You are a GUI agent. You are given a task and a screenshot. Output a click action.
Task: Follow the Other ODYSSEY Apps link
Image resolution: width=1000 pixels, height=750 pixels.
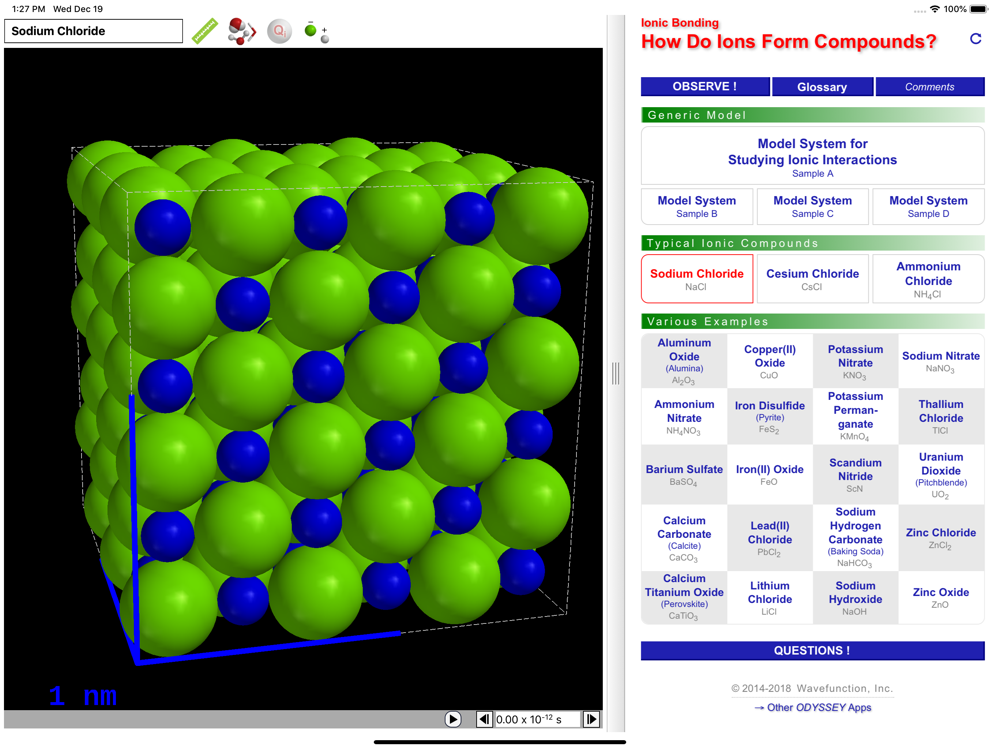coord(812,707)
